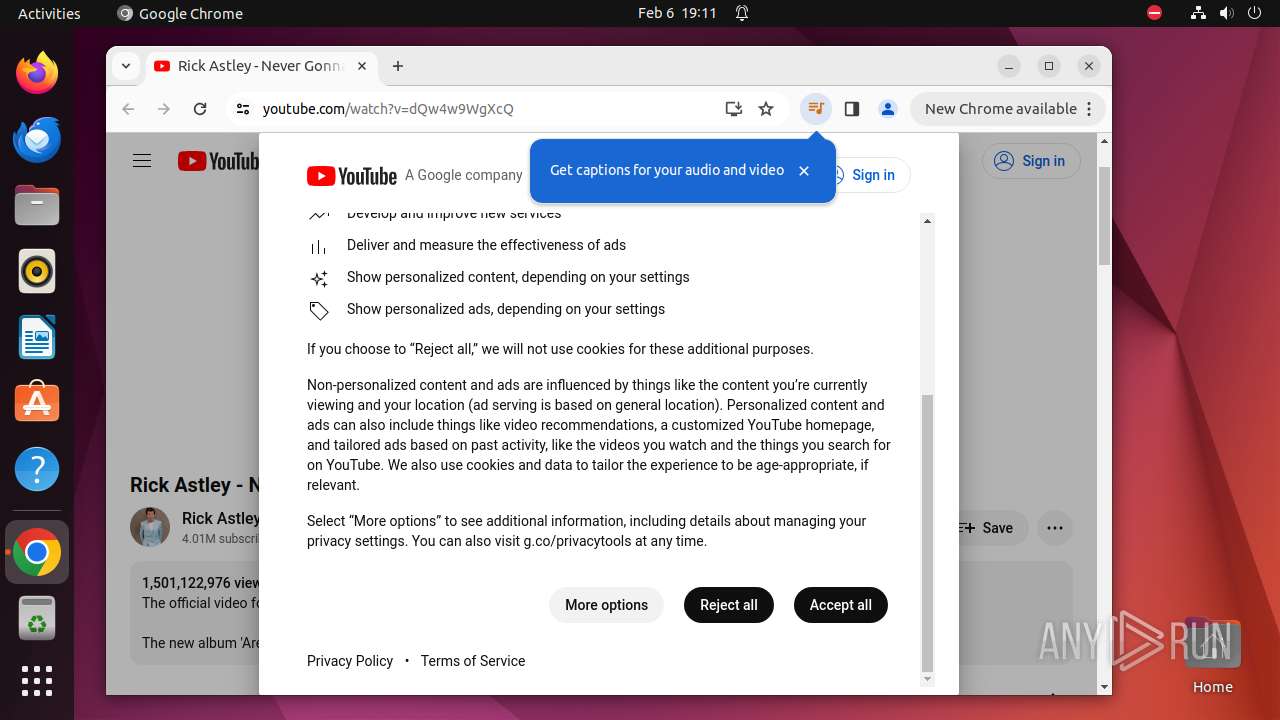Close the Rick Astley tab
This screenshot has width=1280, height=720.
coord(362,66)
